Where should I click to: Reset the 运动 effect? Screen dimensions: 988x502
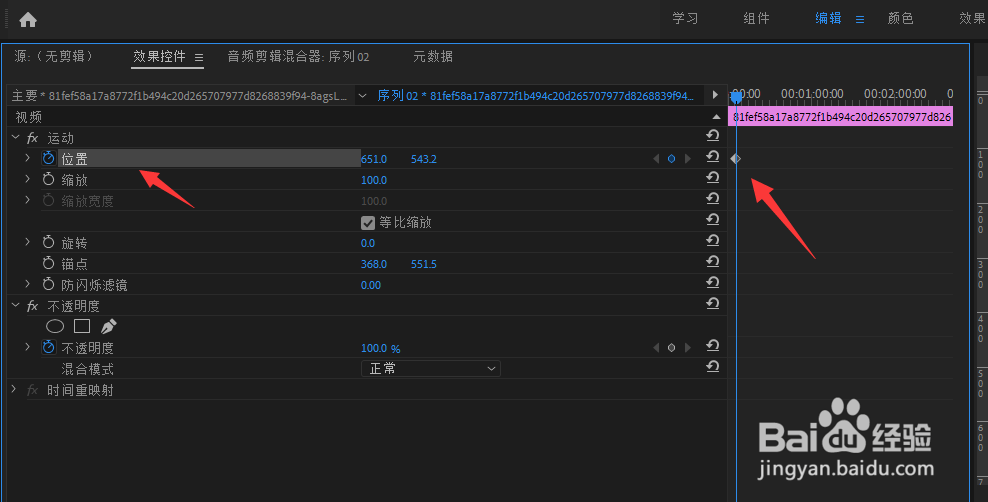[x=713, y=135]
